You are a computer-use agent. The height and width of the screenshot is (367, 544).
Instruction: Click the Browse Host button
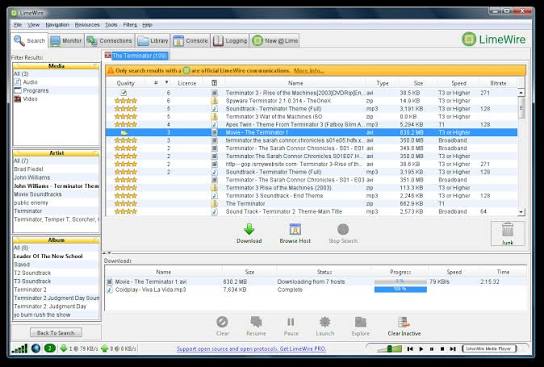[x=295, y=233]
